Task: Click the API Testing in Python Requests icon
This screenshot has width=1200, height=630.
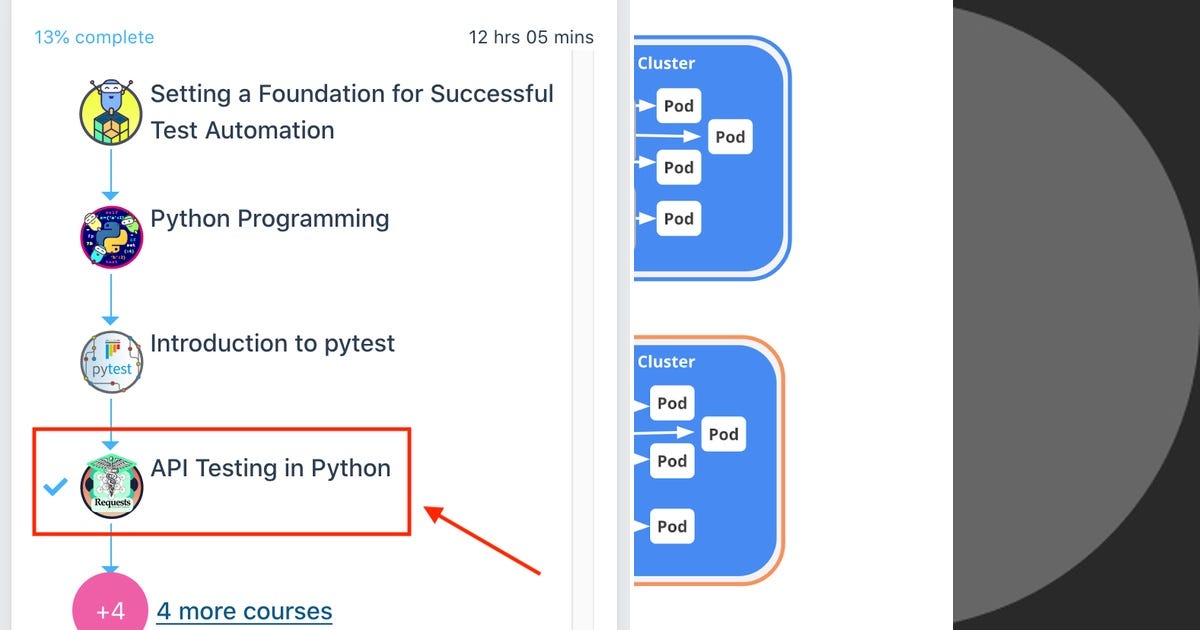Action: [x=111, y=487]
